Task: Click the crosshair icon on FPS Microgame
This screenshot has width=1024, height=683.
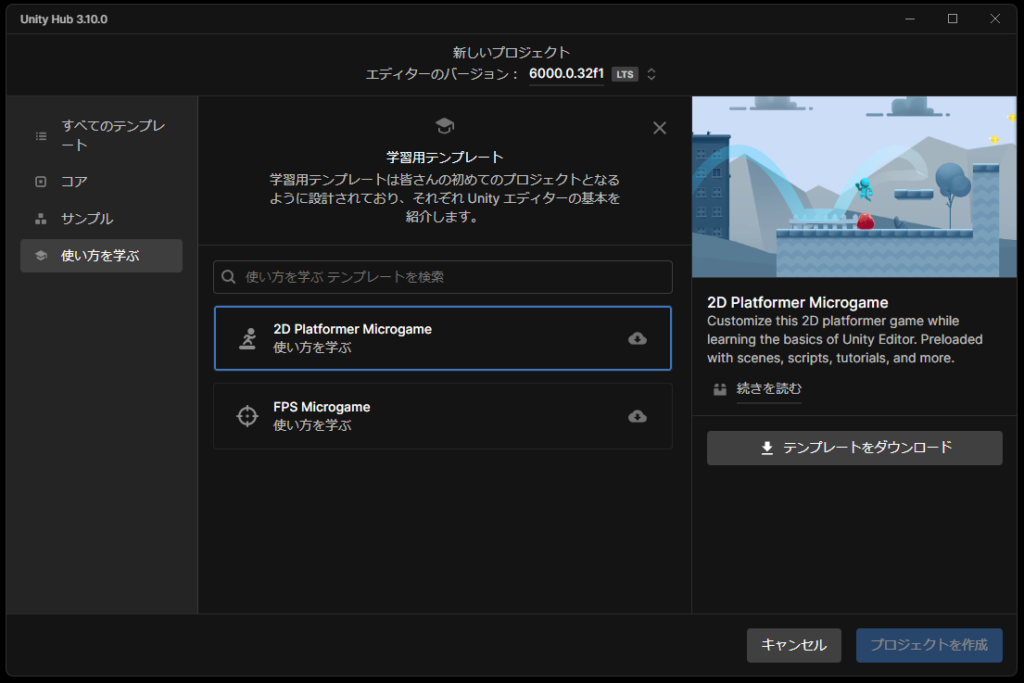Action: (247, 416)
